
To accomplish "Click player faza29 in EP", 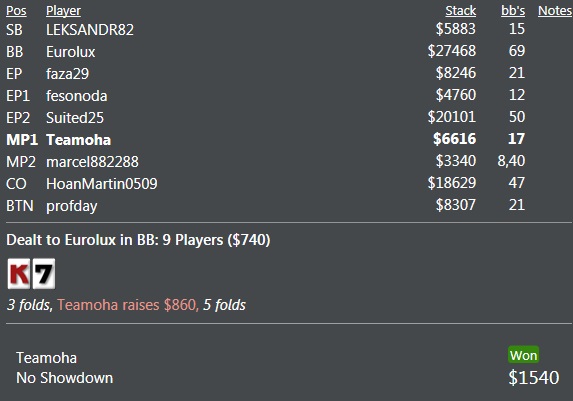I will pyautogui.click(x=68, y=73).
